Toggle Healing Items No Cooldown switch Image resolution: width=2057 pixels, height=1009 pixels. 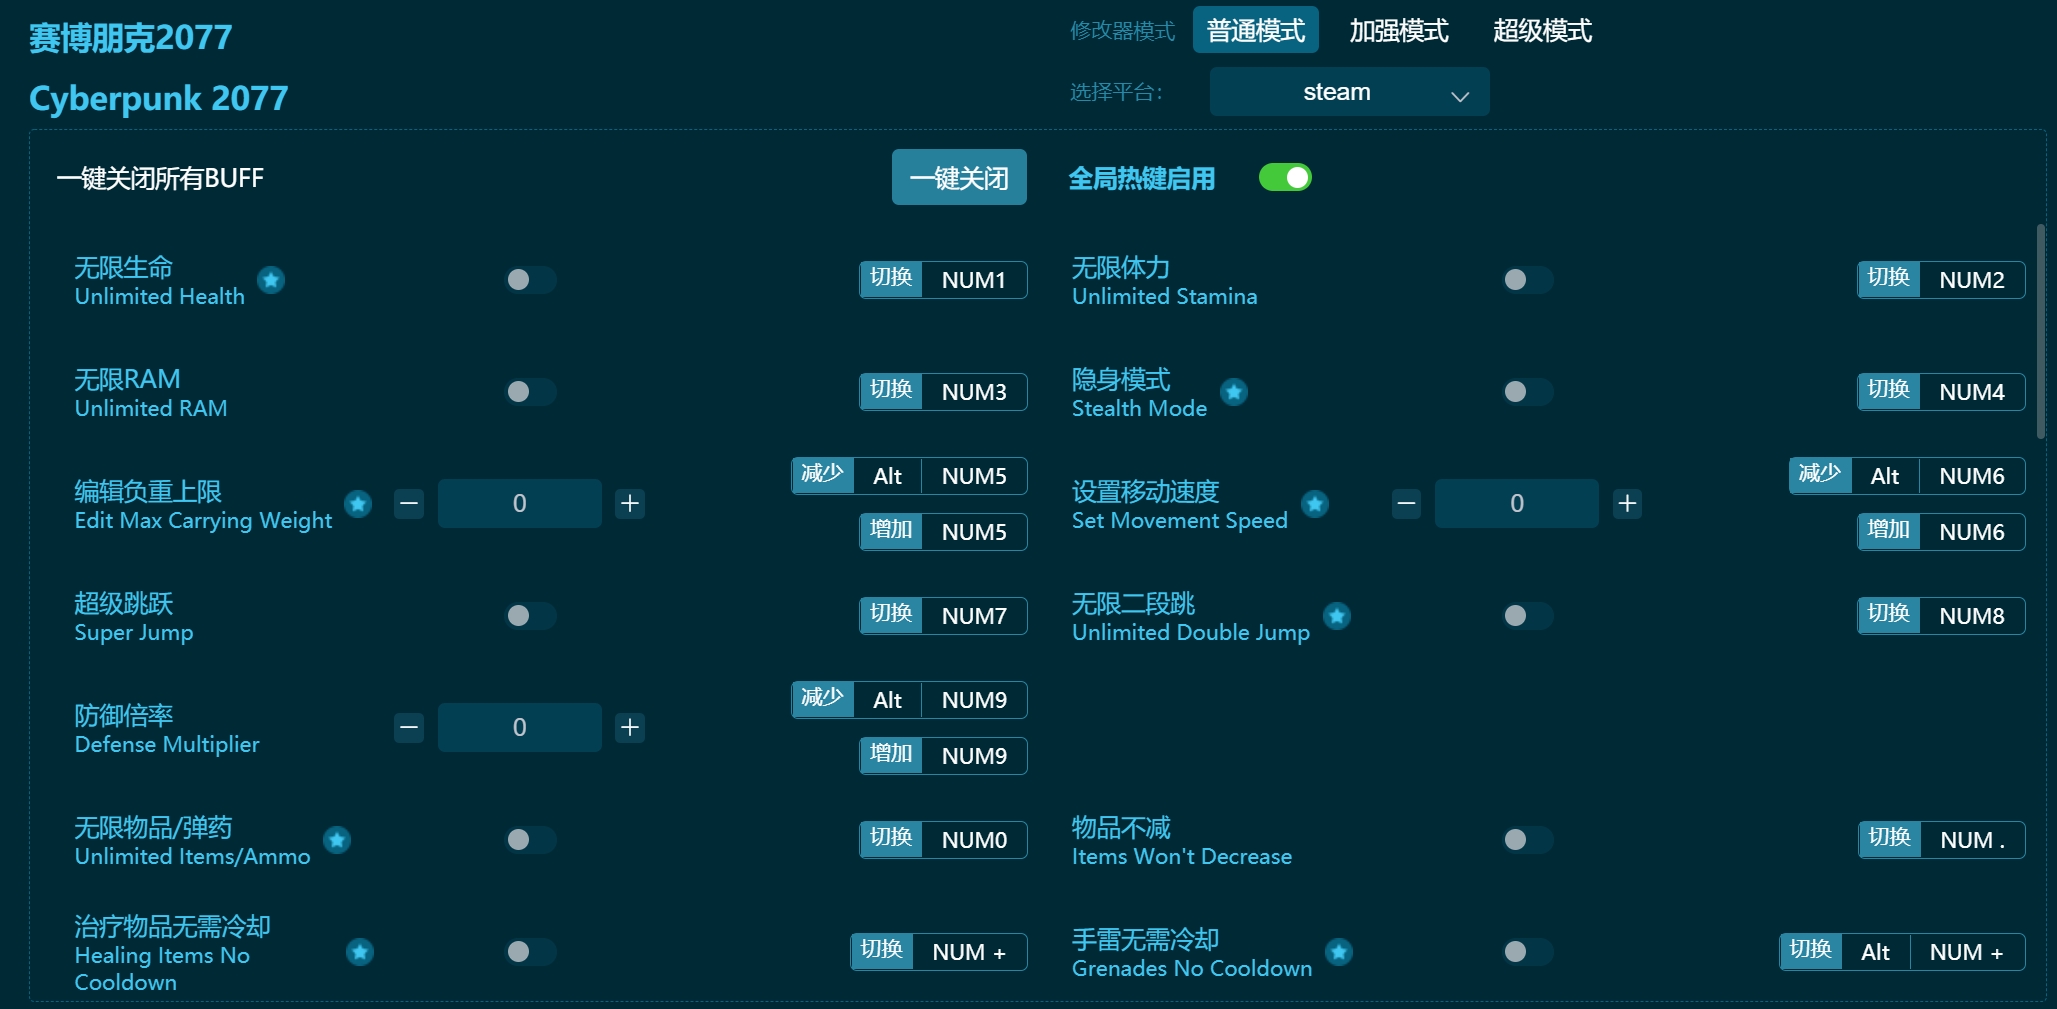(530, 952)
